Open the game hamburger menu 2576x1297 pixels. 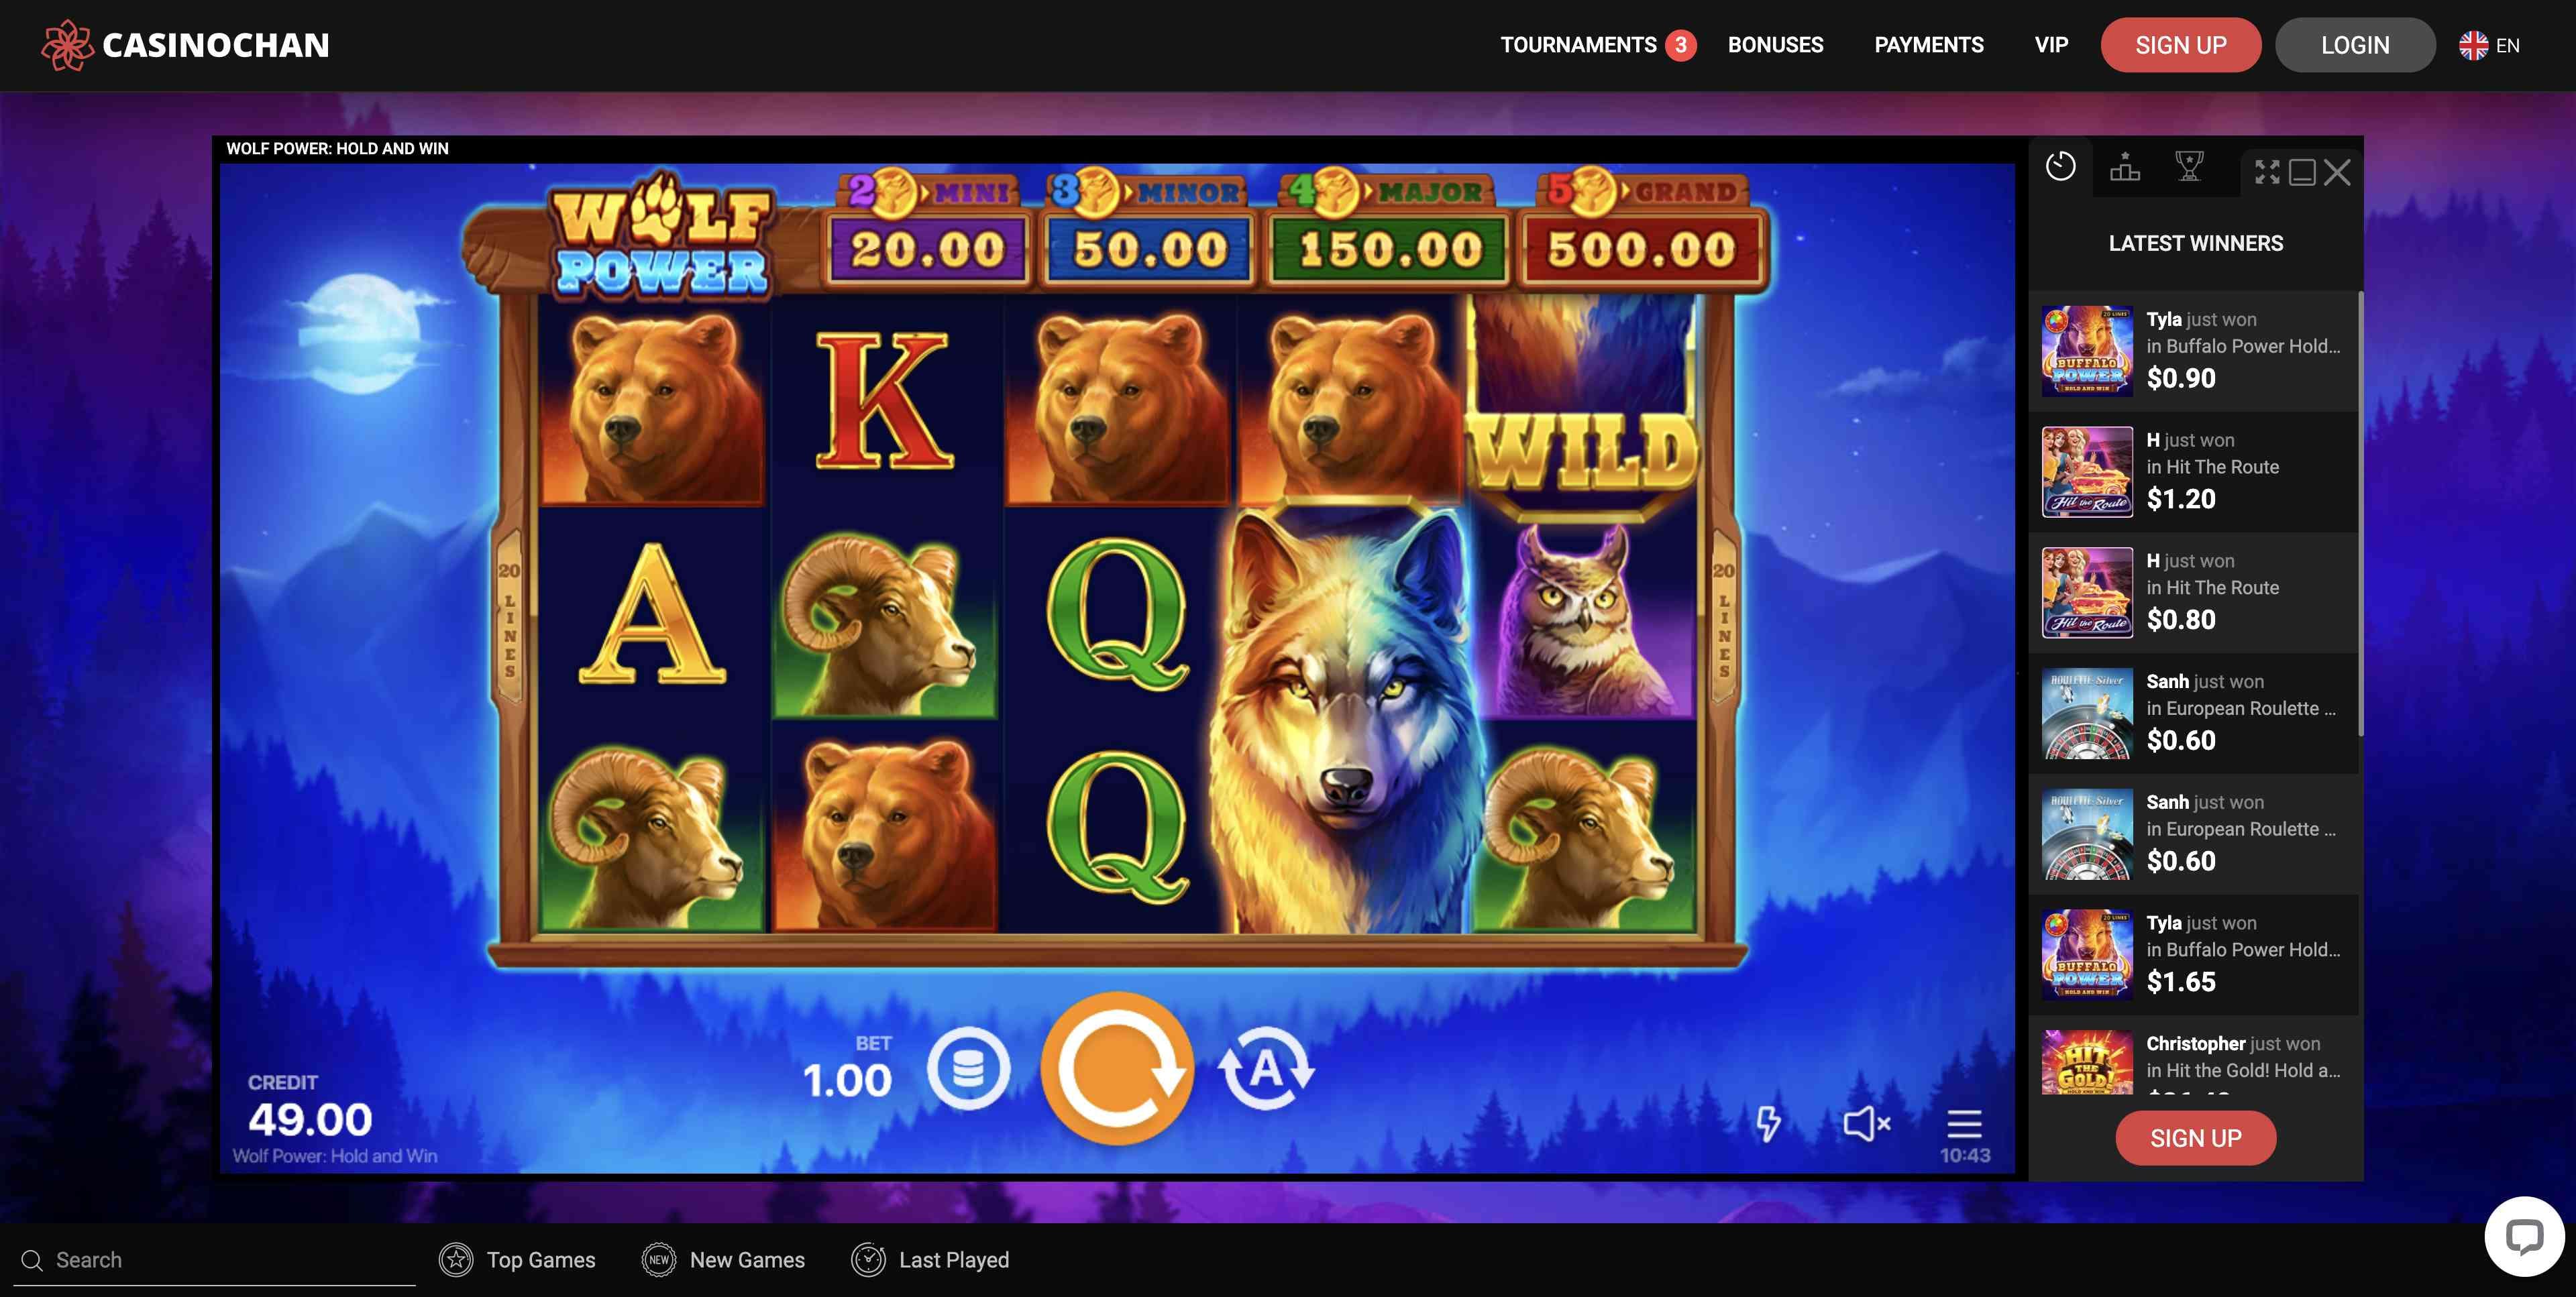1964,1123
